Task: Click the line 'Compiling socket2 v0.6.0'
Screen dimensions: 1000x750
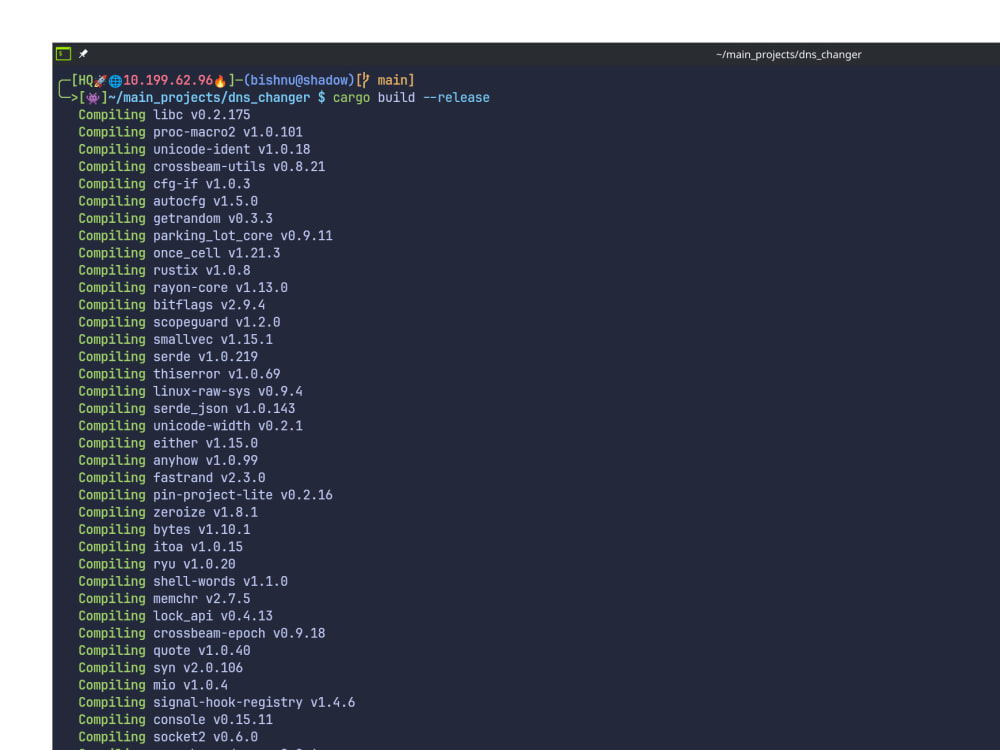Action: [168, 736]
